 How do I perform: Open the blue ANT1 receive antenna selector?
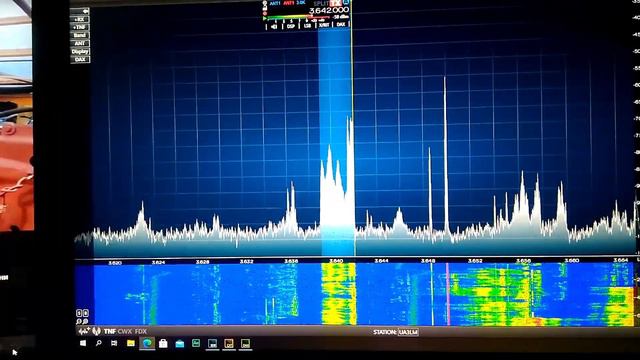point(275,3)
